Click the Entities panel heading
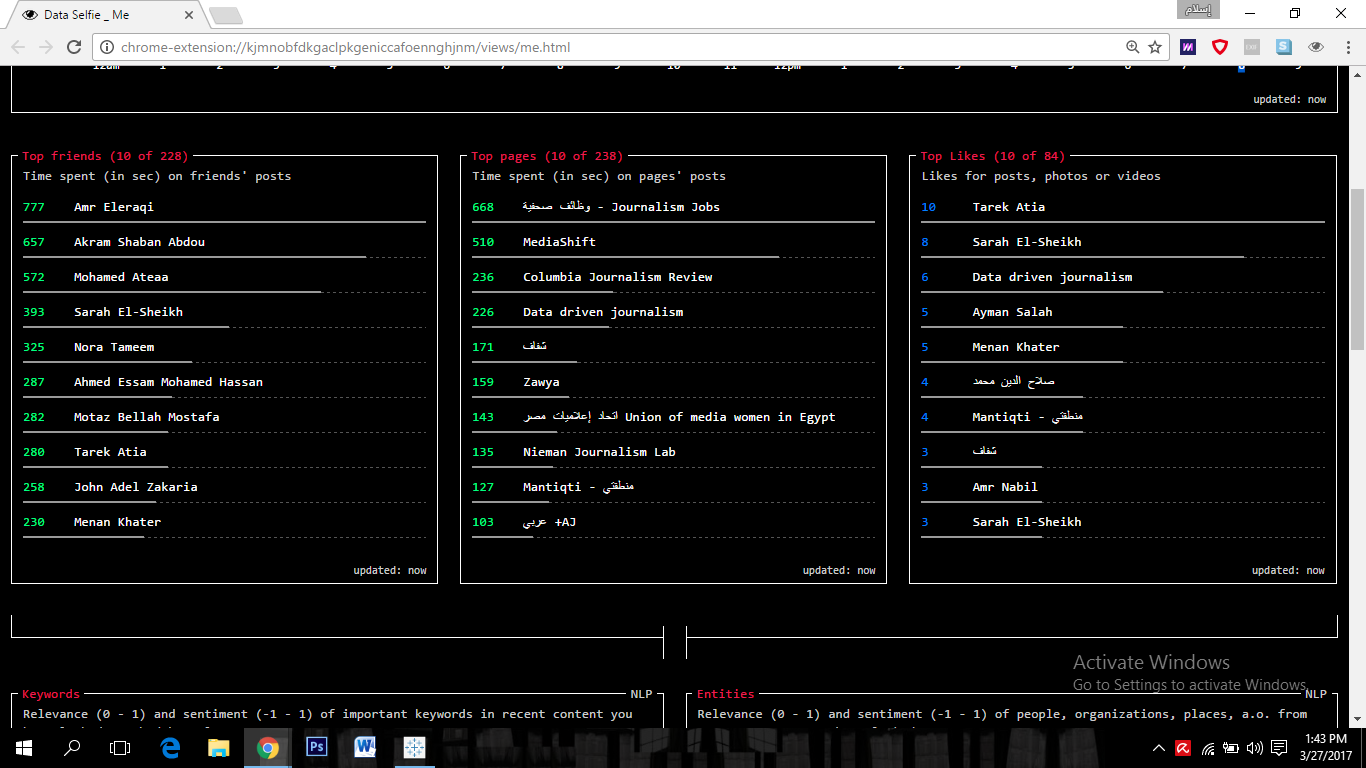Viewport: 1366px width, 768px height. (x=726, y=694)
